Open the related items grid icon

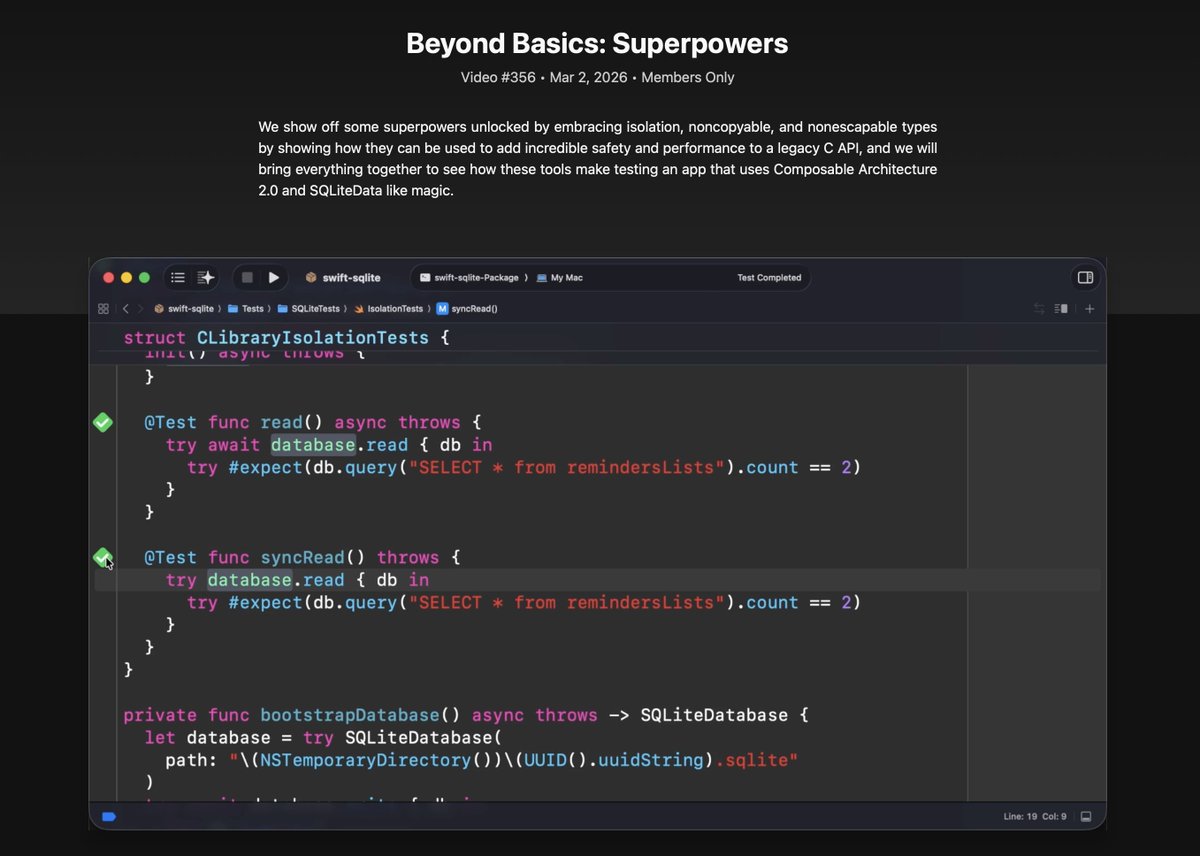click(x=103, y=309)
